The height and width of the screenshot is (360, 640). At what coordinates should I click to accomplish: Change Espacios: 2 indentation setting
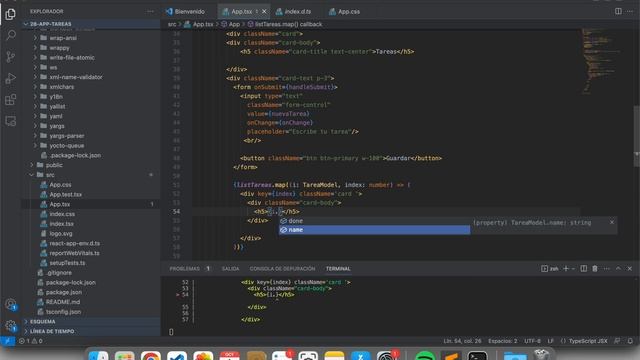pyautogui.click(x=502, y=341)
